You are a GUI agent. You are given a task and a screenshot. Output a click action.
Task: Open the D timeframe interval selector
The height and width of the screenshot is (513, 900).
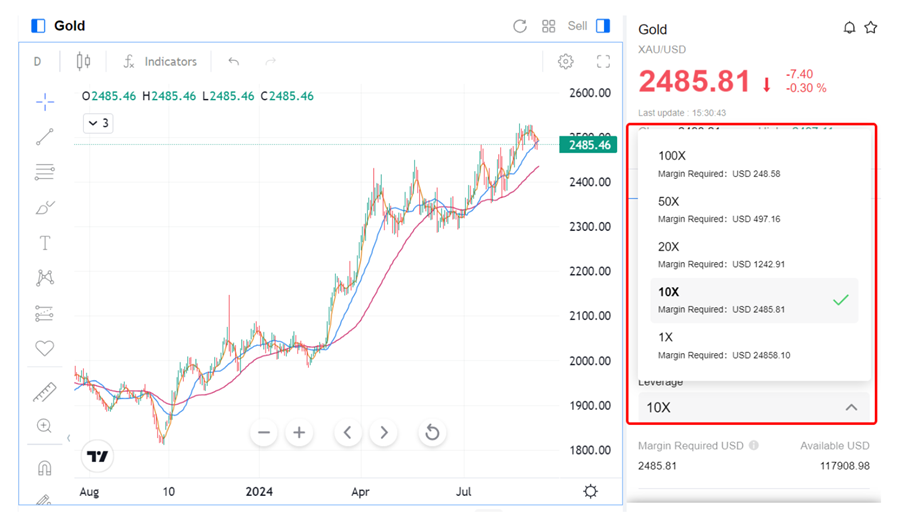tap(38, 62)
